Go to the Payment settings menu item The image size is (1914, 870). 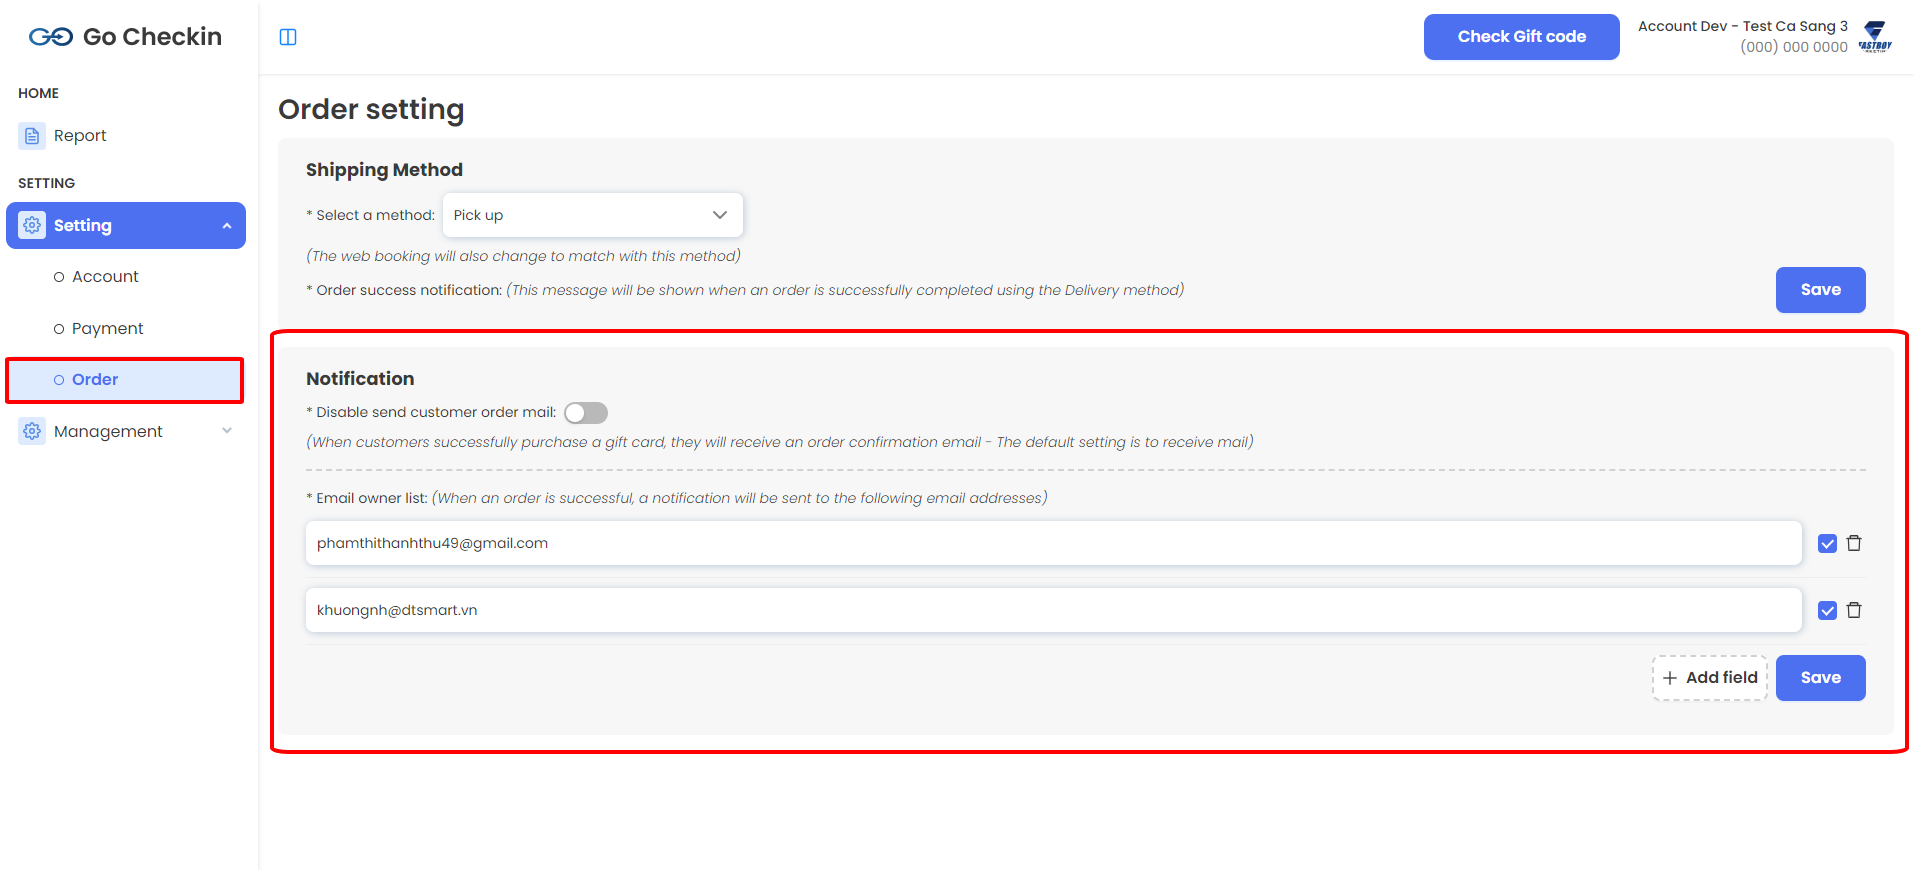pyautogui.click(x=107, y=329)
